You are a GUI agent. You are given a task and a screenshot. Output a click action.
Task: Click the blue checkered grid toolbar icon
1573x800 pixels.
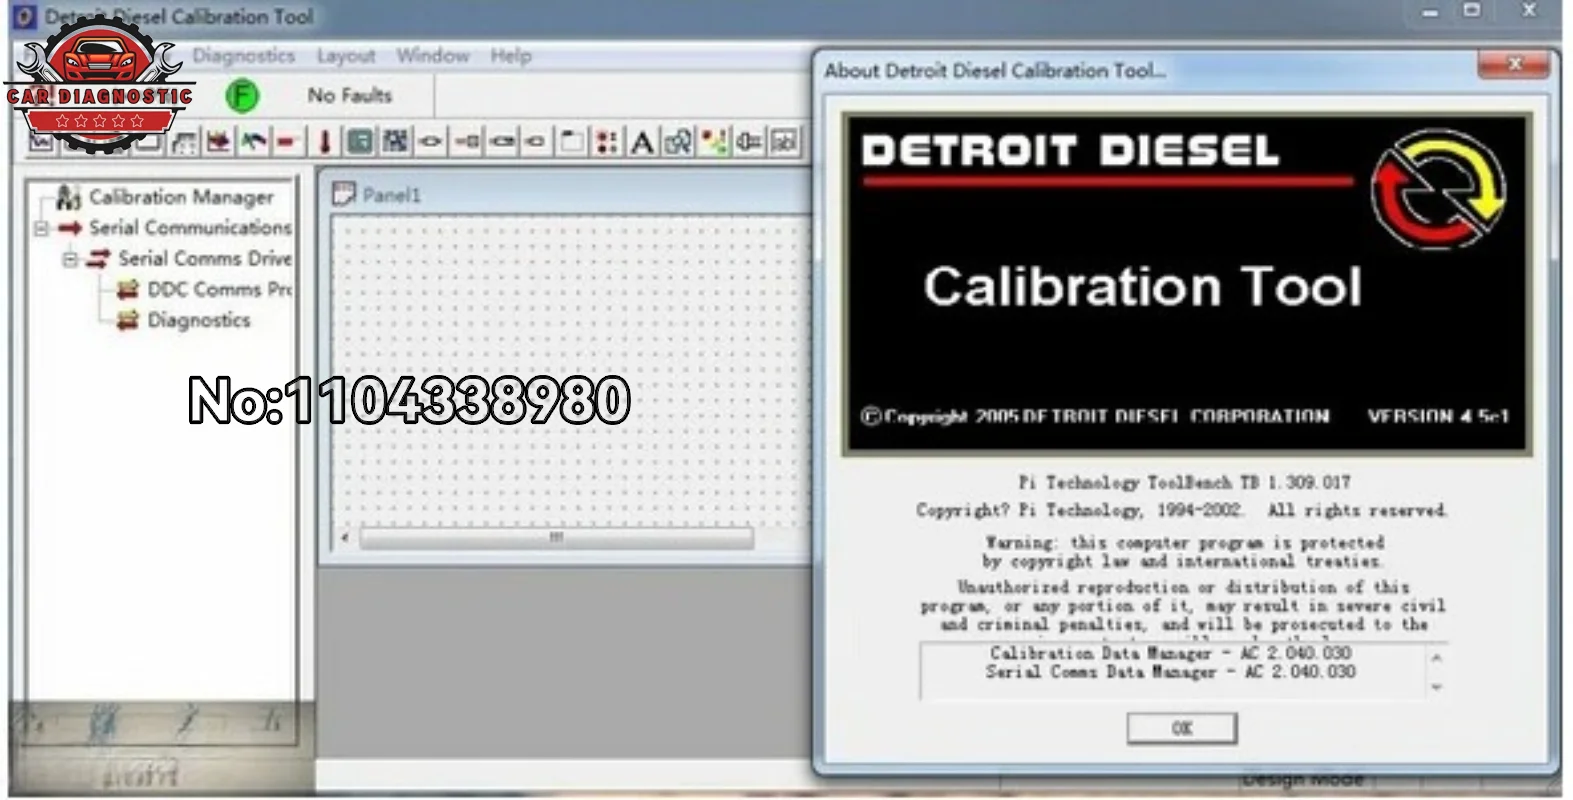(395, 142)
